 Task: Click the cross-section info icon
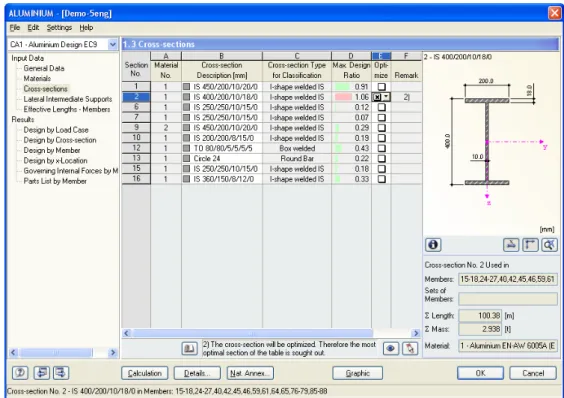(433, 245)
